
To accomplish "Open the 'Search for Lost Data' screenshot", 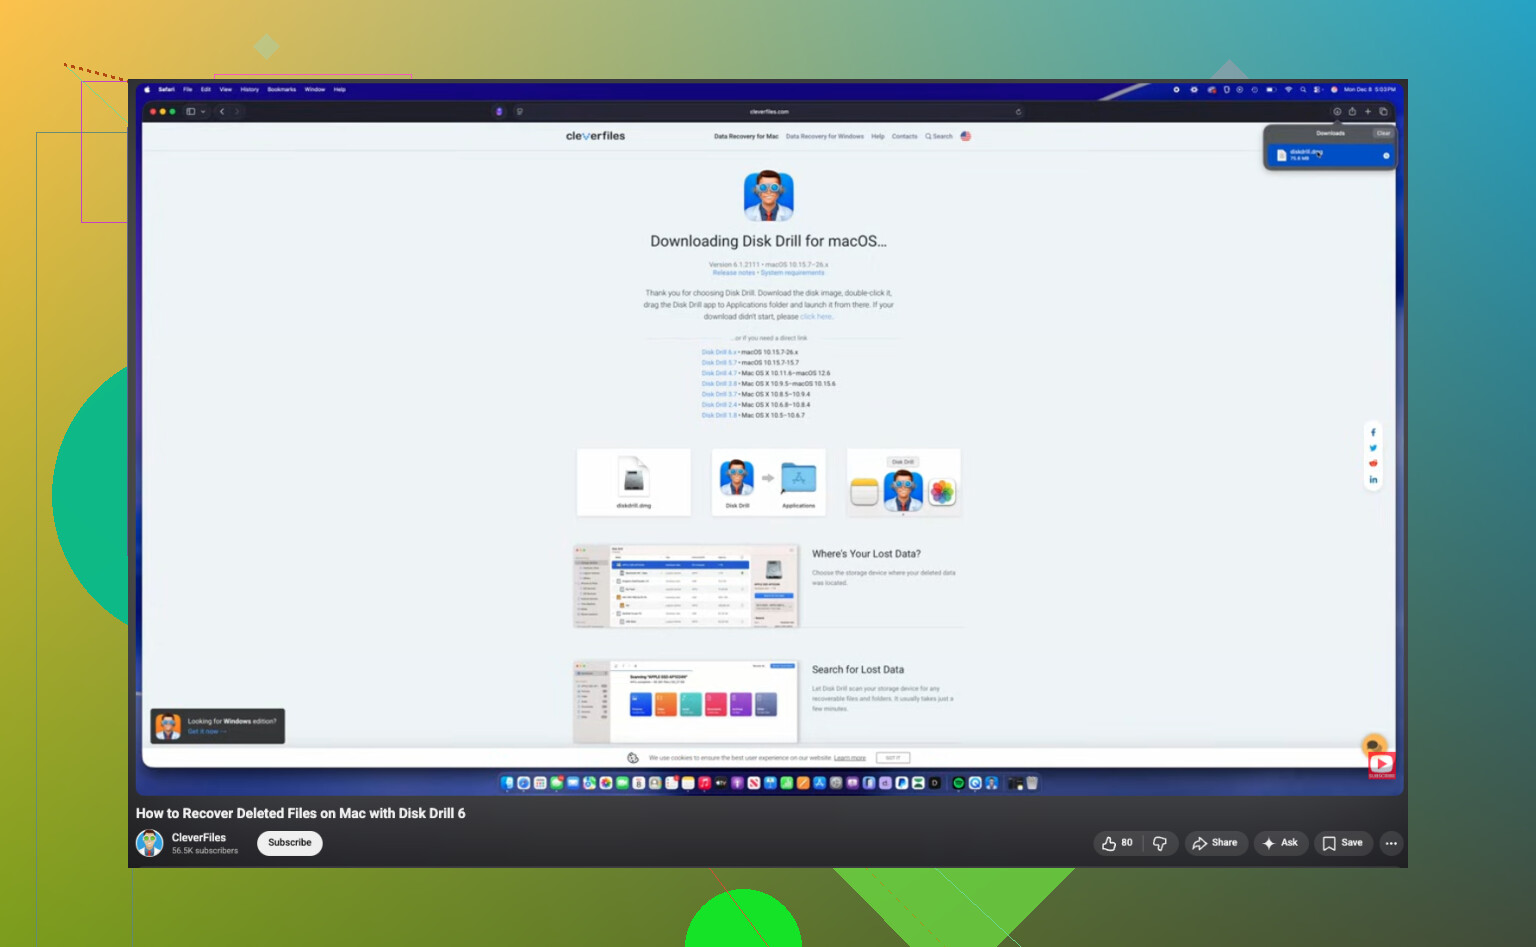I will point(687,701).
